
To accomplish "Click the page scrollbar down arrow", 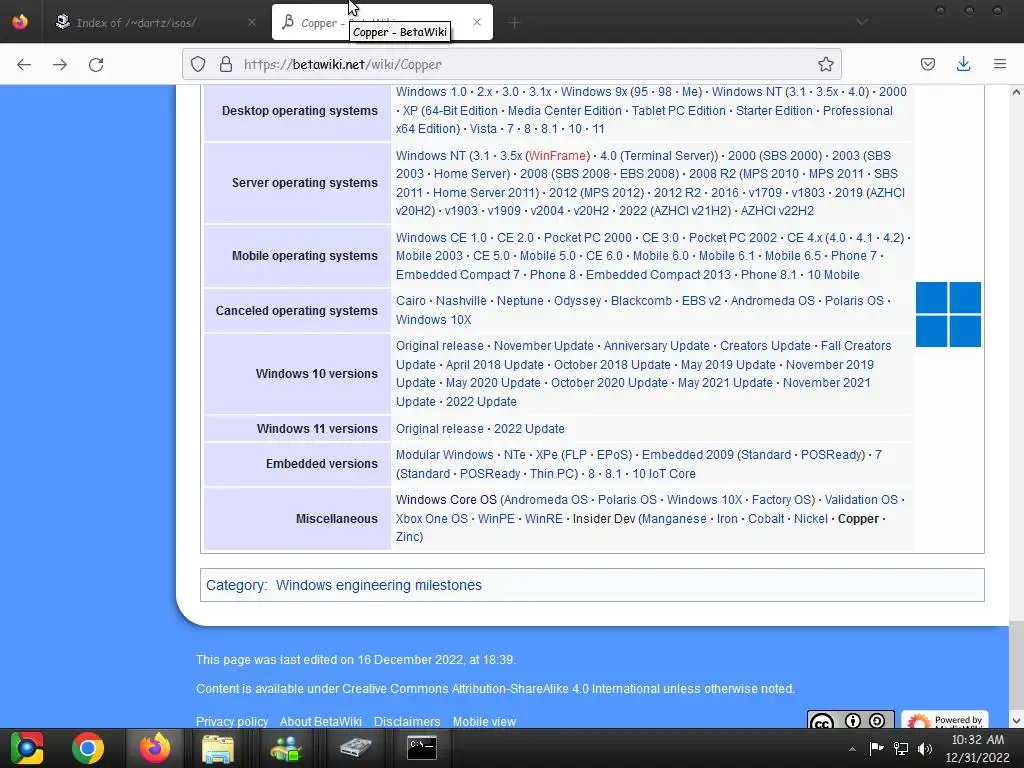I will coord(1016,721).
